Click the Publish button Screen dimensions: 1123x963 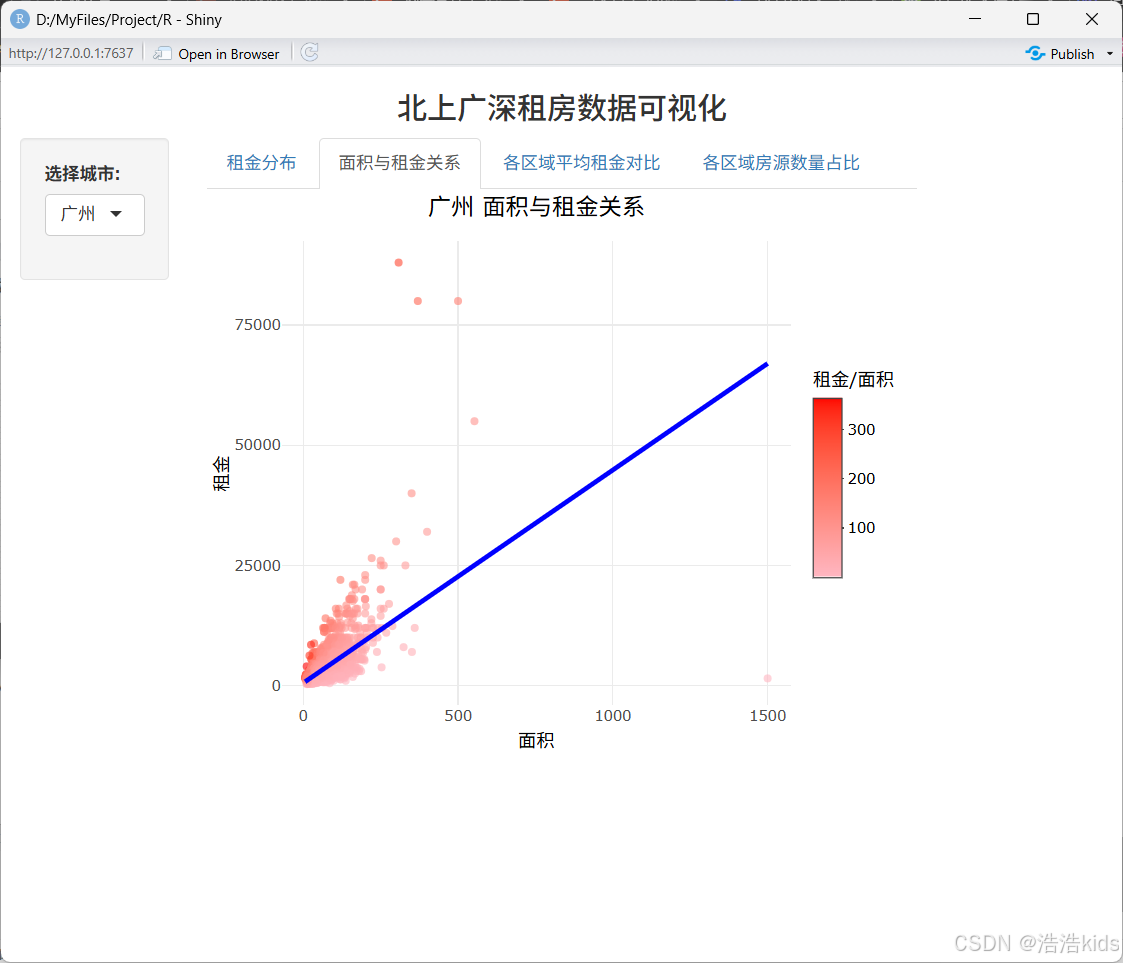(1060, 54)
